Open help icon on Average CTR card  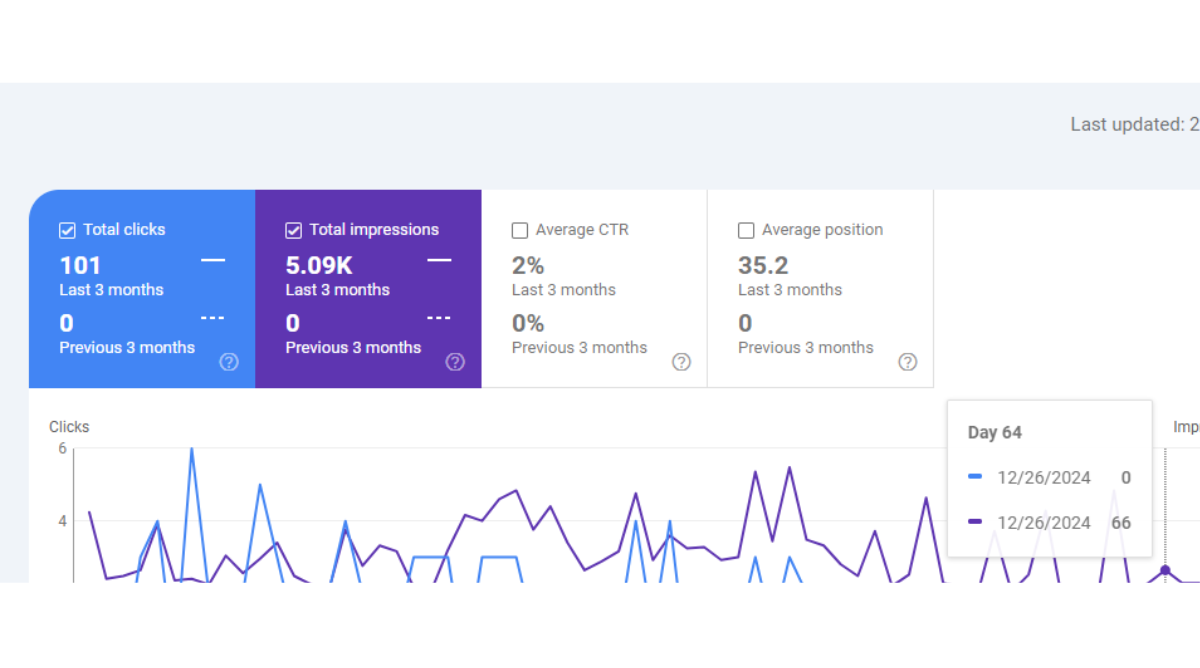pyautogui.click(x=681, y=362)
